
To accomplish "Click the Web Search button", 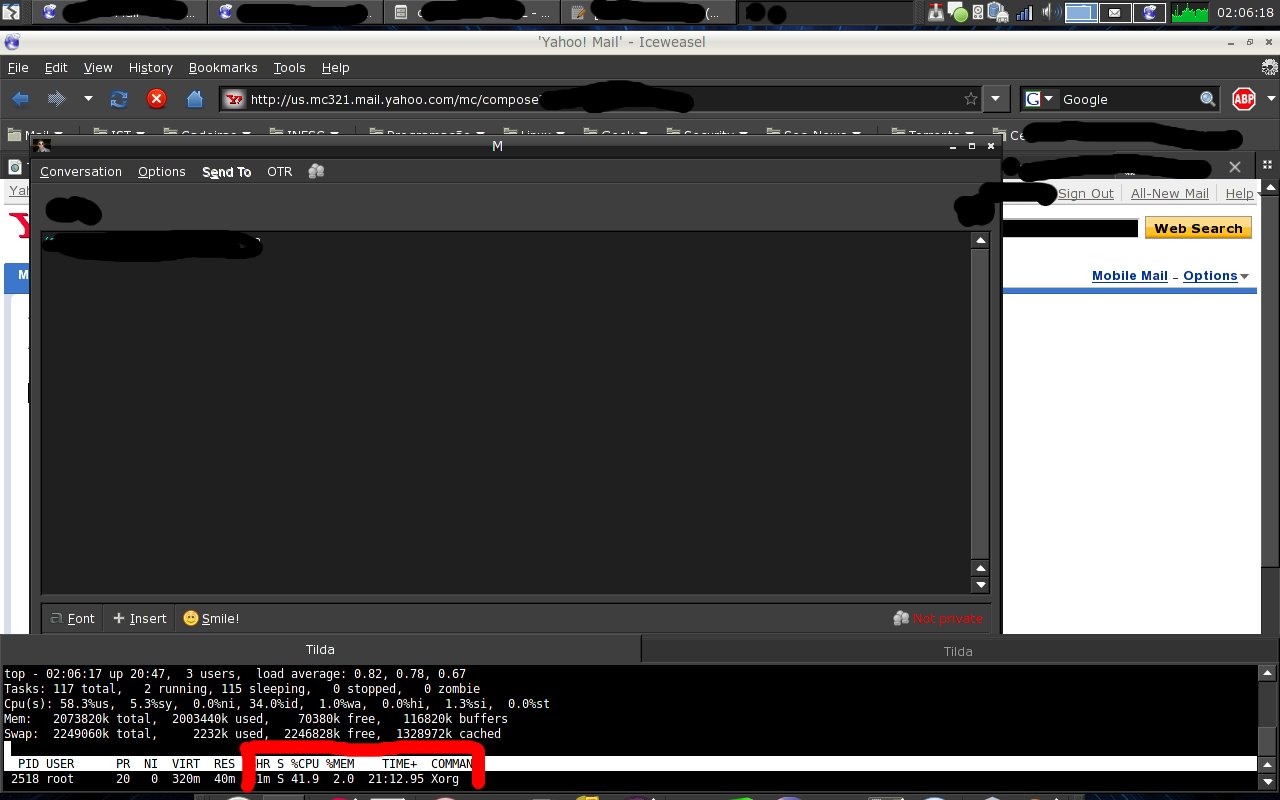I will (1198, 228).
